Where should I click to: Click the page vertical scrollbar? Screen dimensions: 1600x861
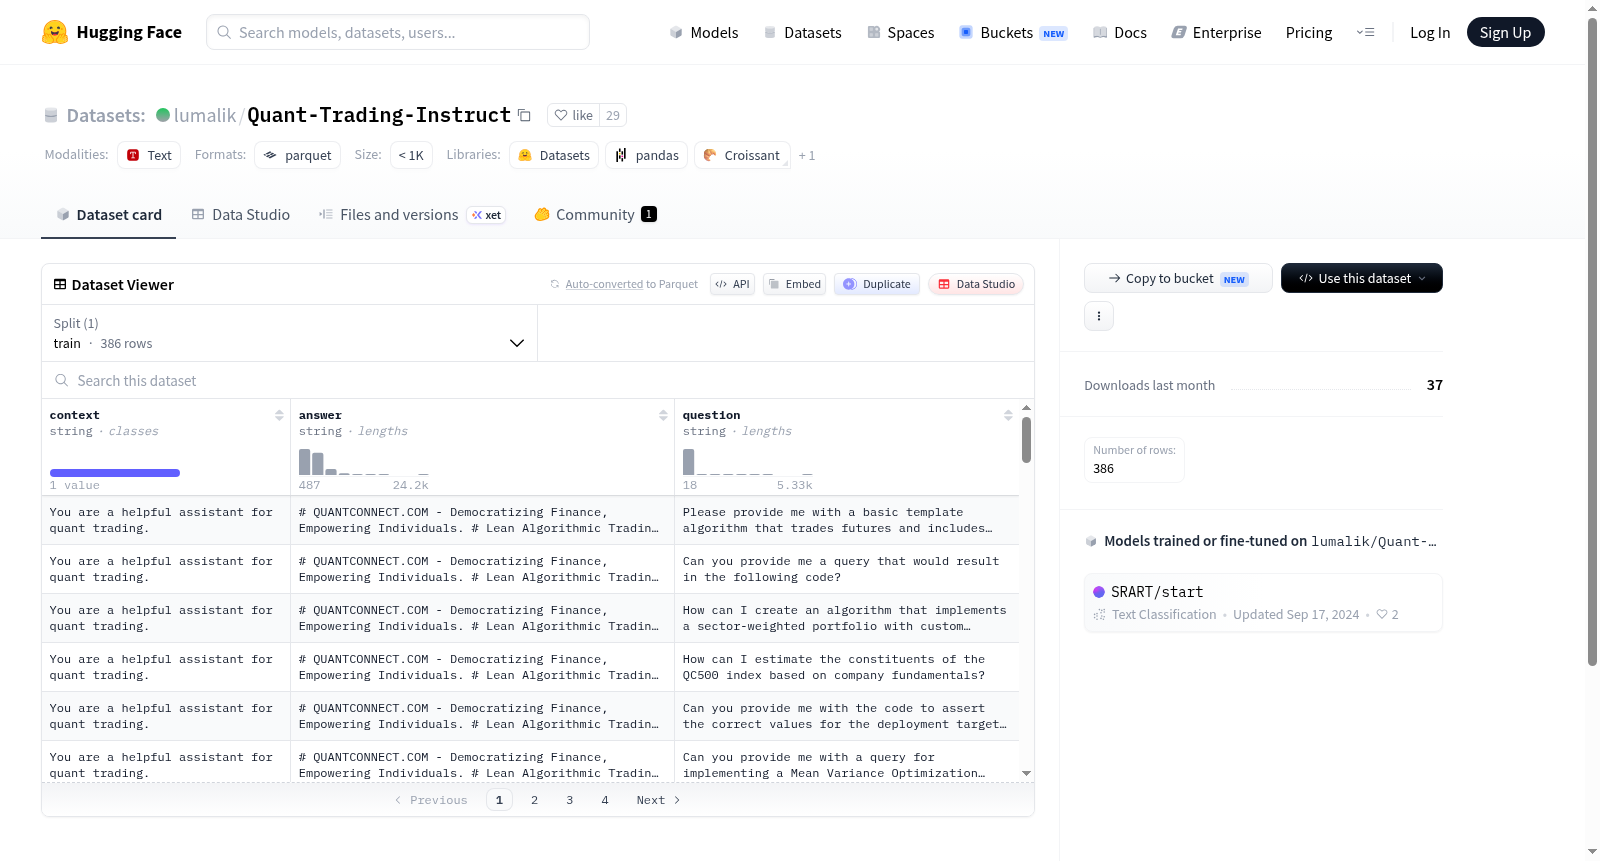pos(1592,340)
